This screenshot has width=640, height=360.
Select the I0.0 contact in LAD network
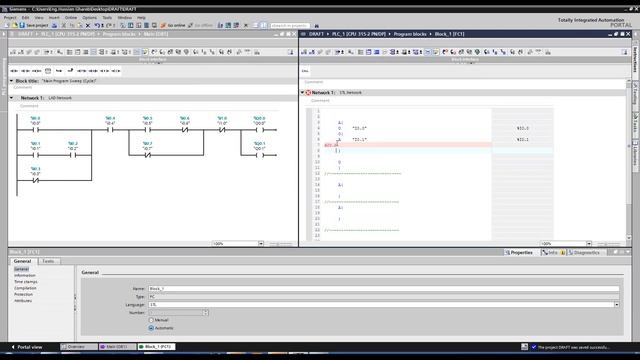tap(36, 130)
